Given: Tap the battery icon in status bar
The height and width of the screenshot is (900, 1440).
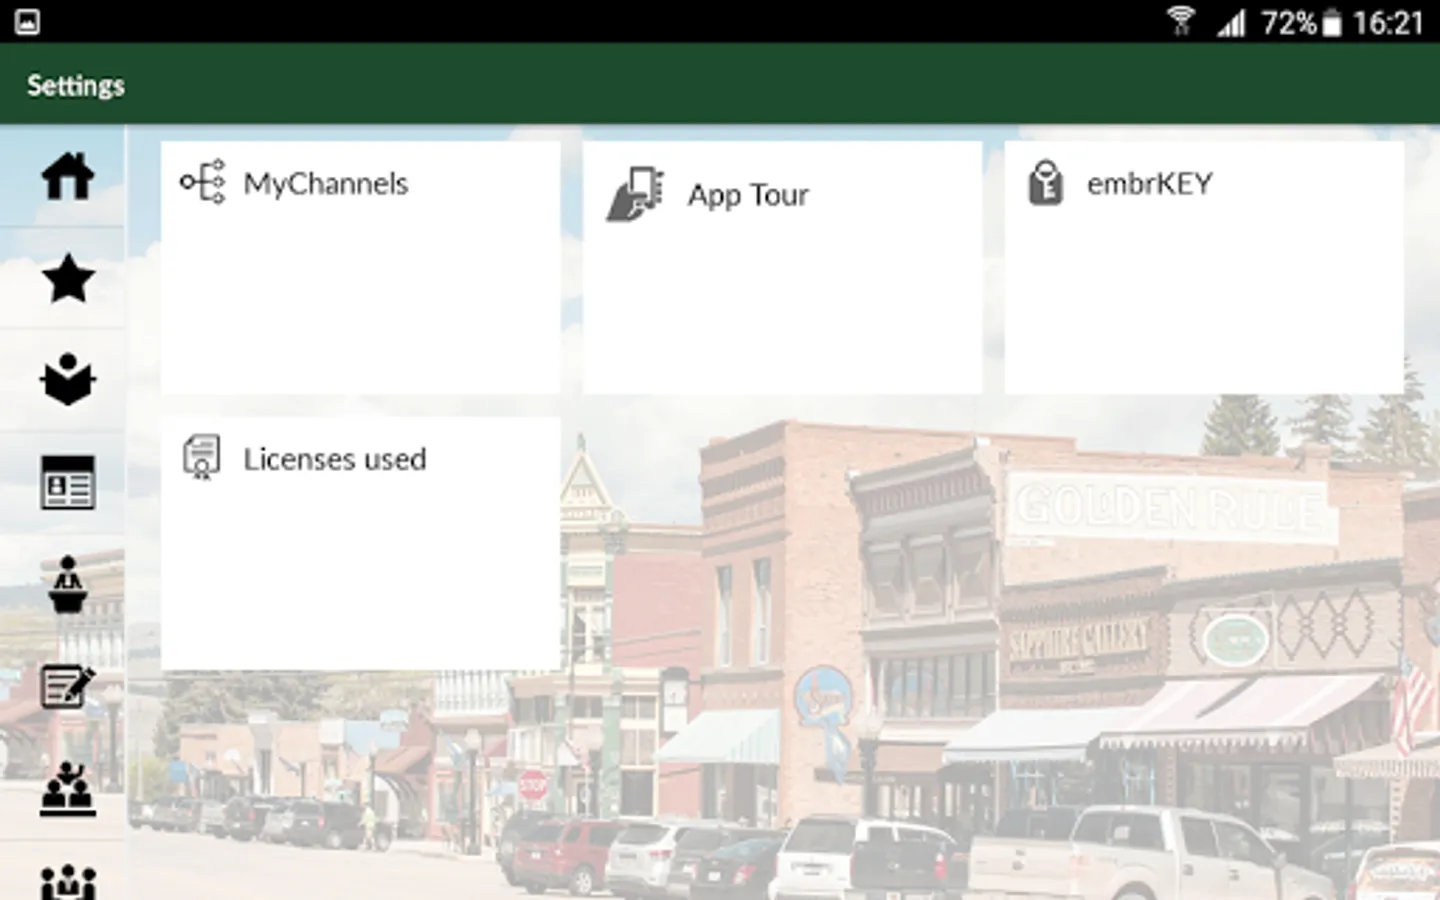Looking at the screenshot, I should point(1332,22).
